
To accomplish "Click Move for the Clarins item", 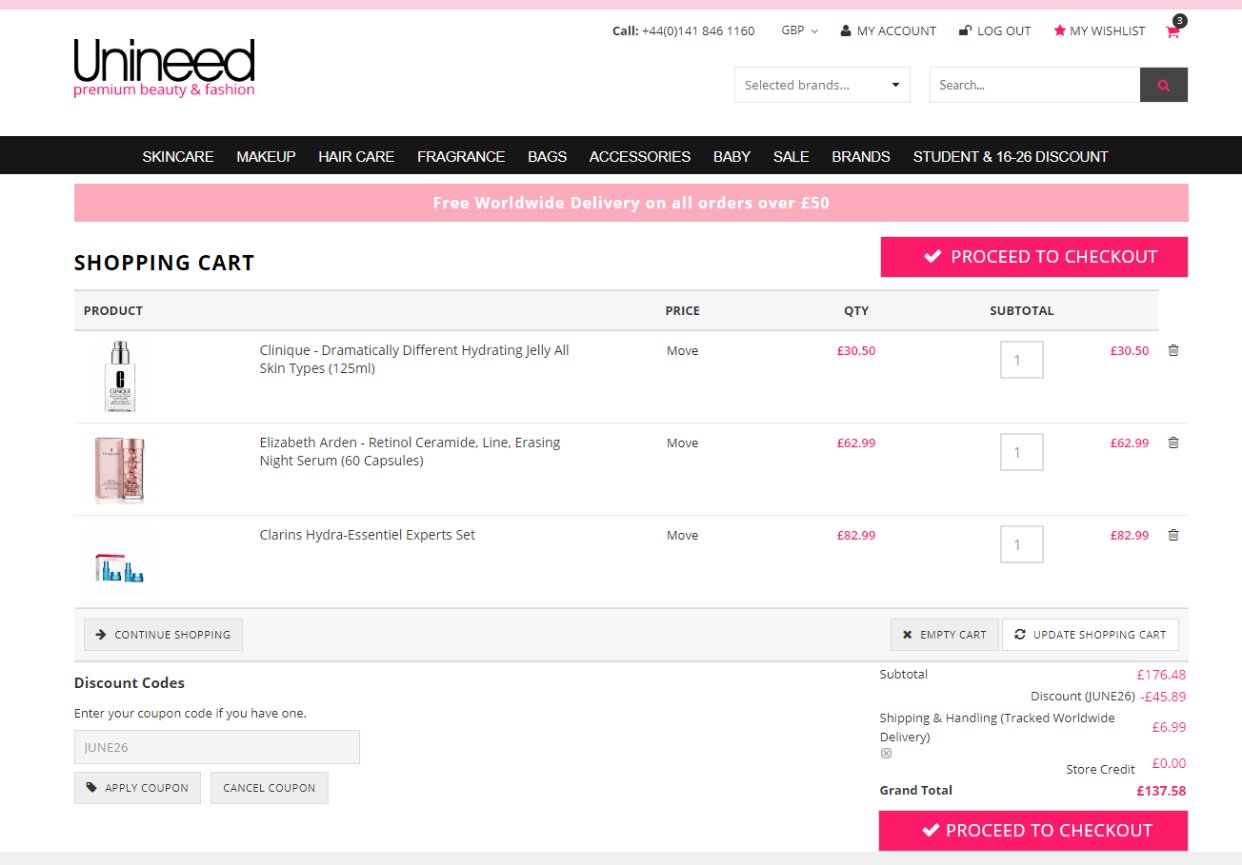I will coord(682,535).
